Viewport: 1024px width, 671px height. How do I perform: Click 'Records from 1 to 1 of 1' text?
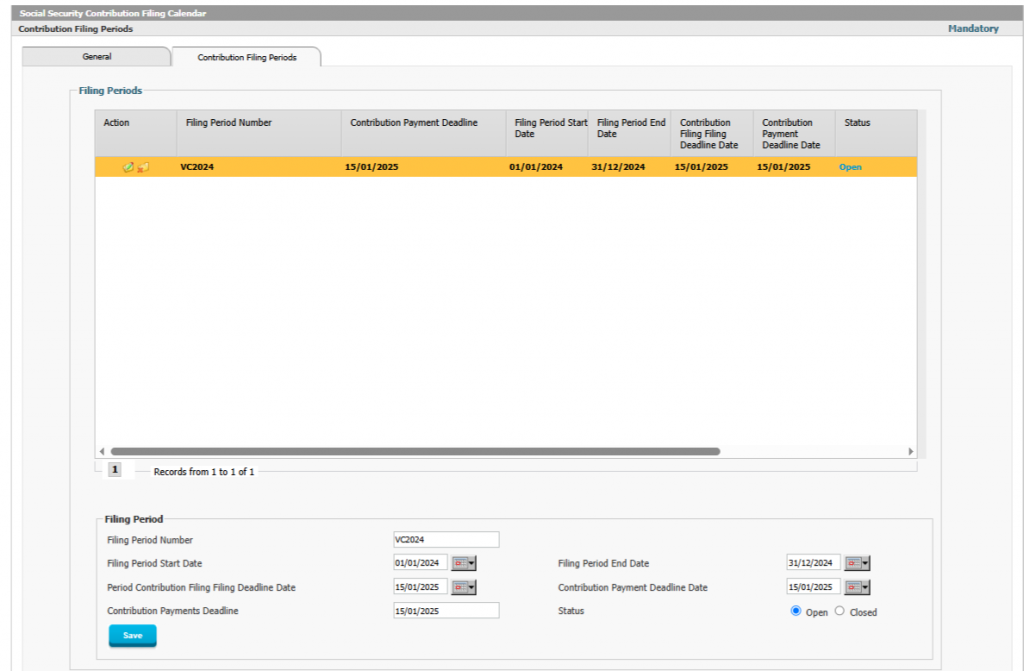(204, 472)
